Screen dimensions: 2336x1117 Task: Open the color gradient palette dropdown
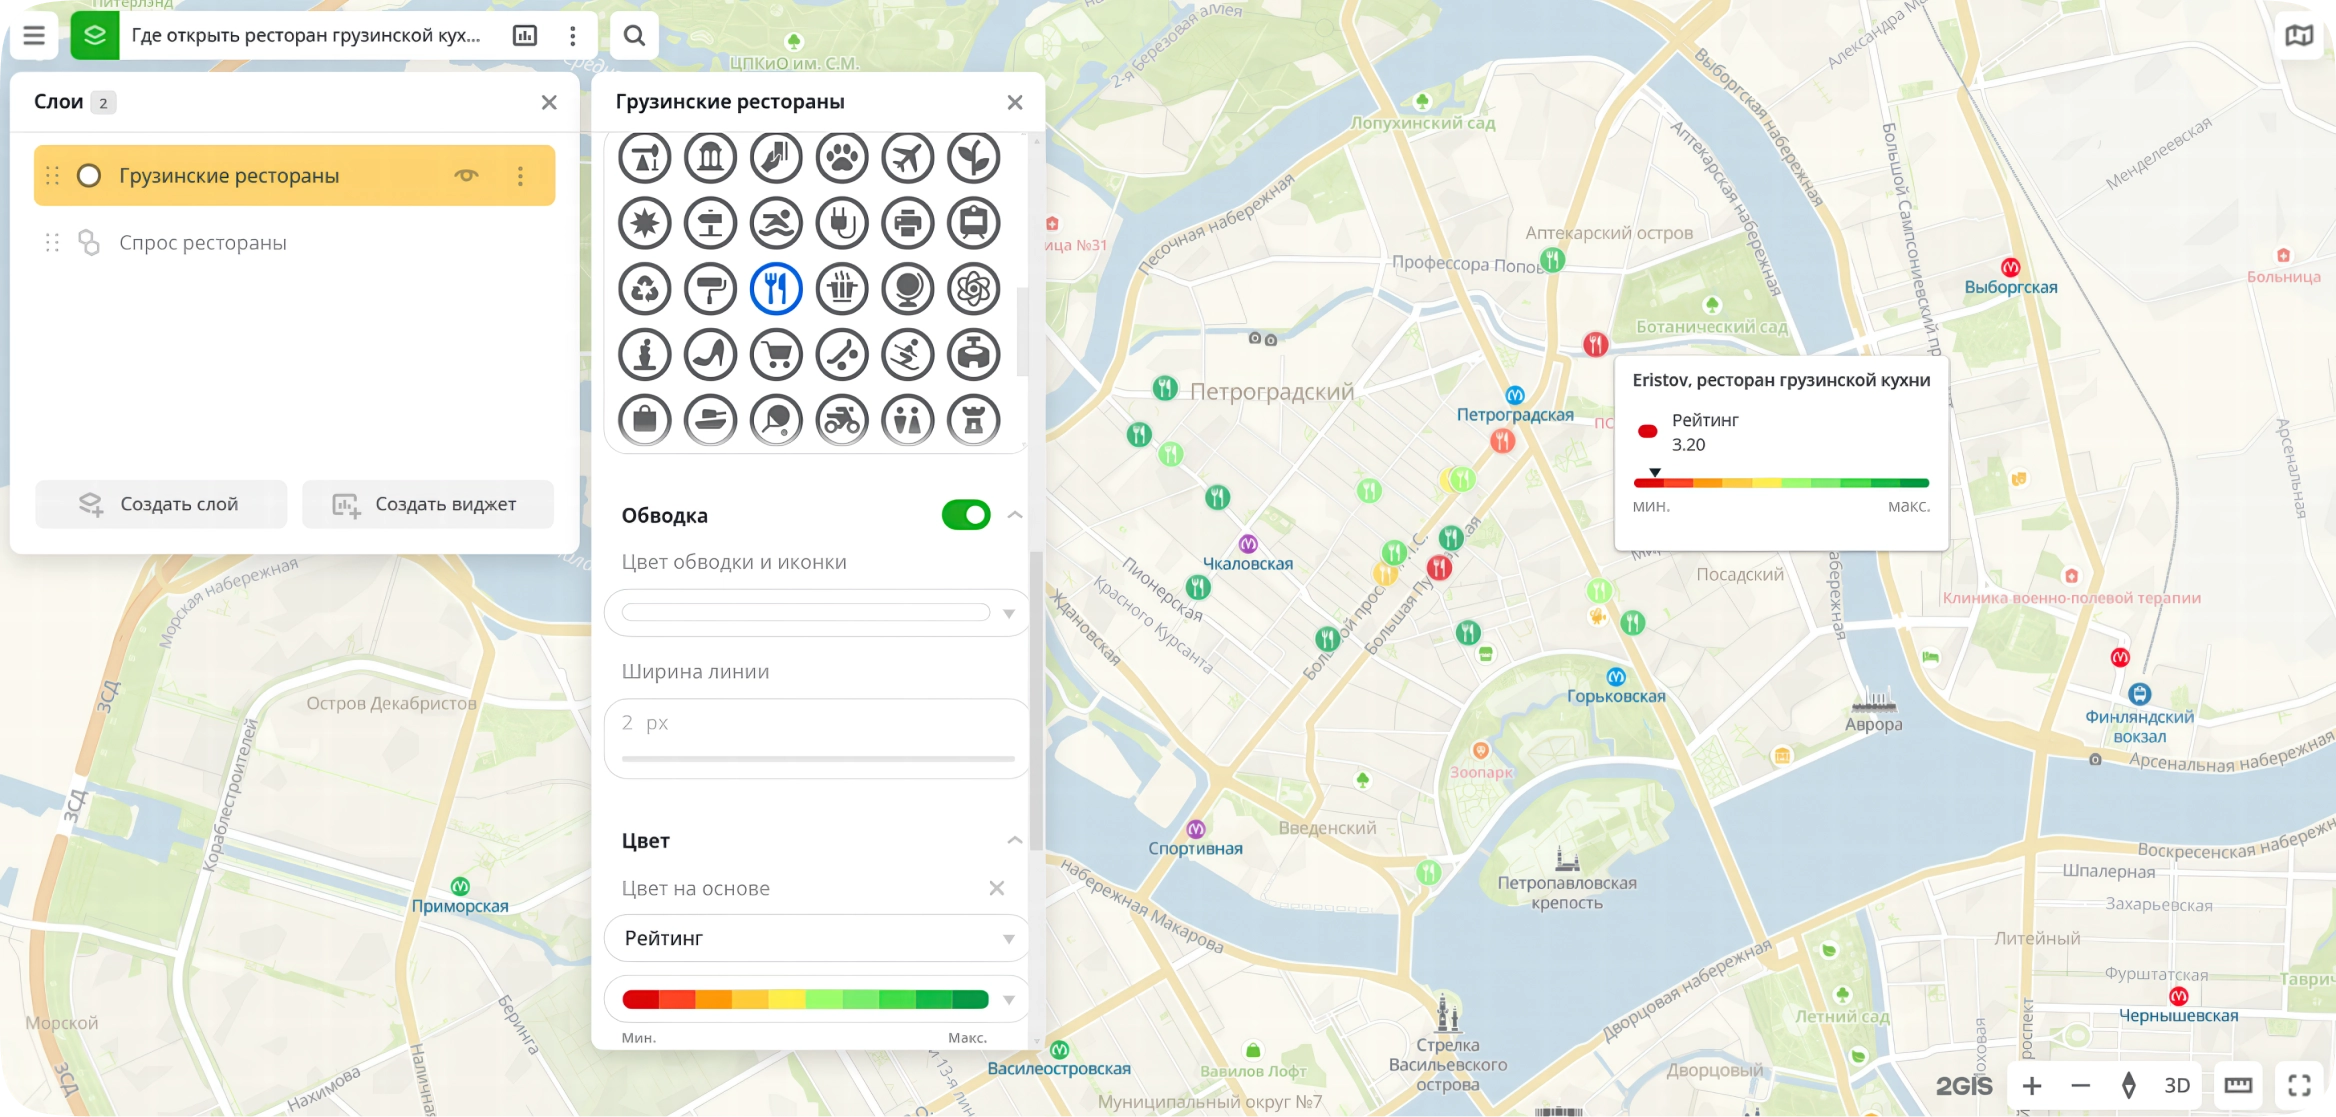coord(1009,999)
